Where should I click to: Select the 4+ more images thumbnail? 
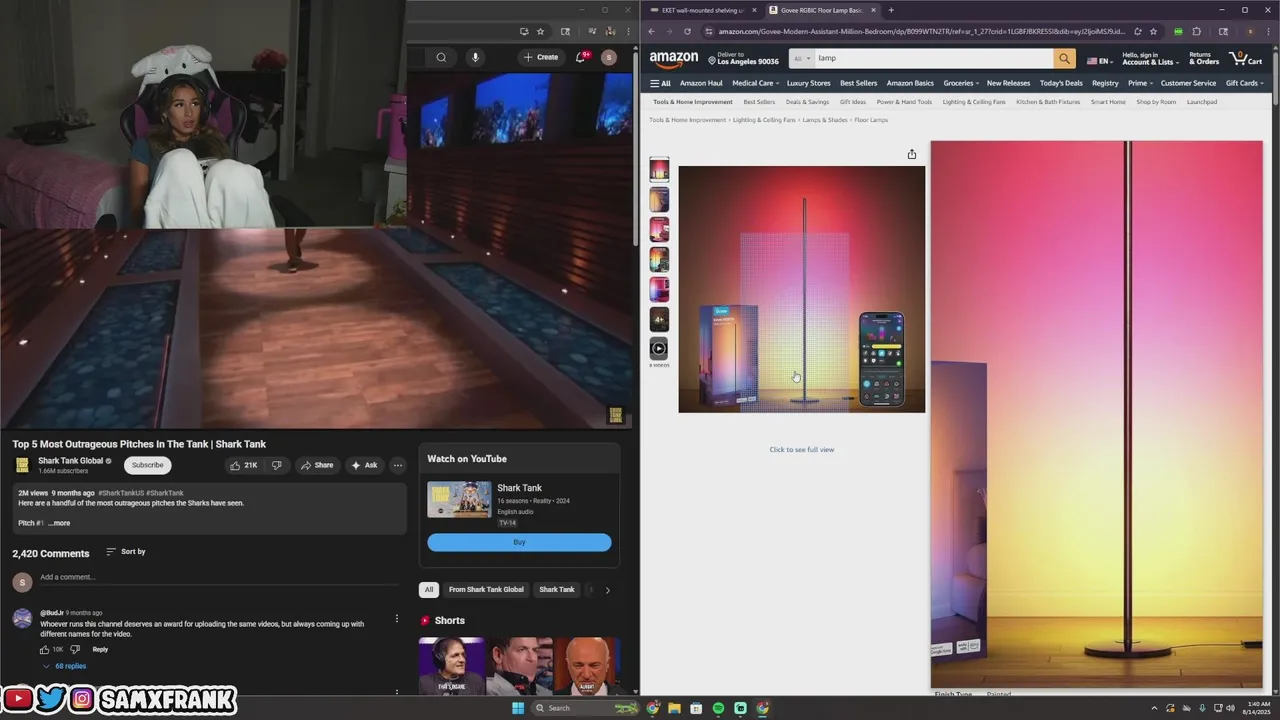coord(659,319)
